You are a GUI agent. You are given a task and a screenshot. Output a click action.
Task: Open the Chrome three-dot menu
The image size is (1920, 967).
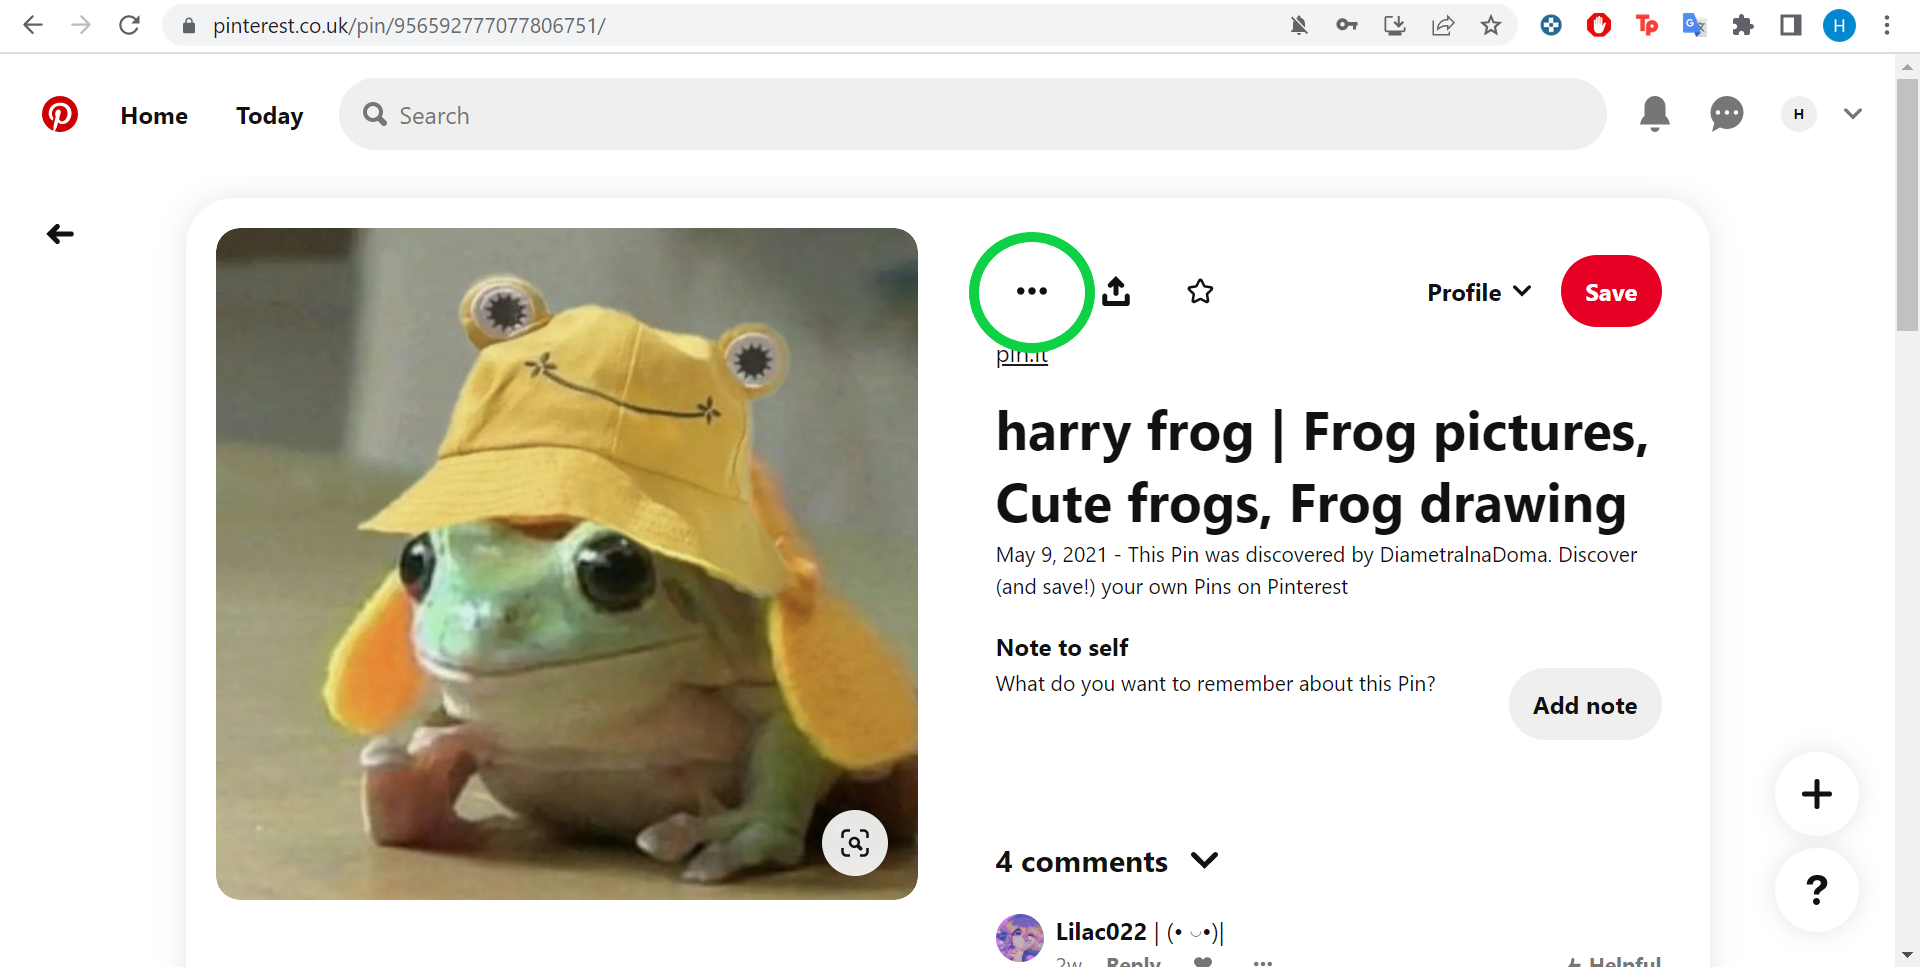[1887, 26]
